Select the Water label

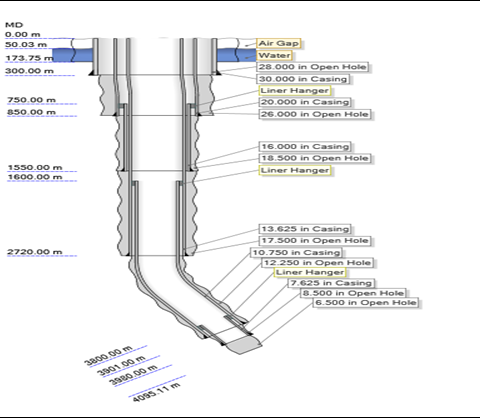coord(274,55)
